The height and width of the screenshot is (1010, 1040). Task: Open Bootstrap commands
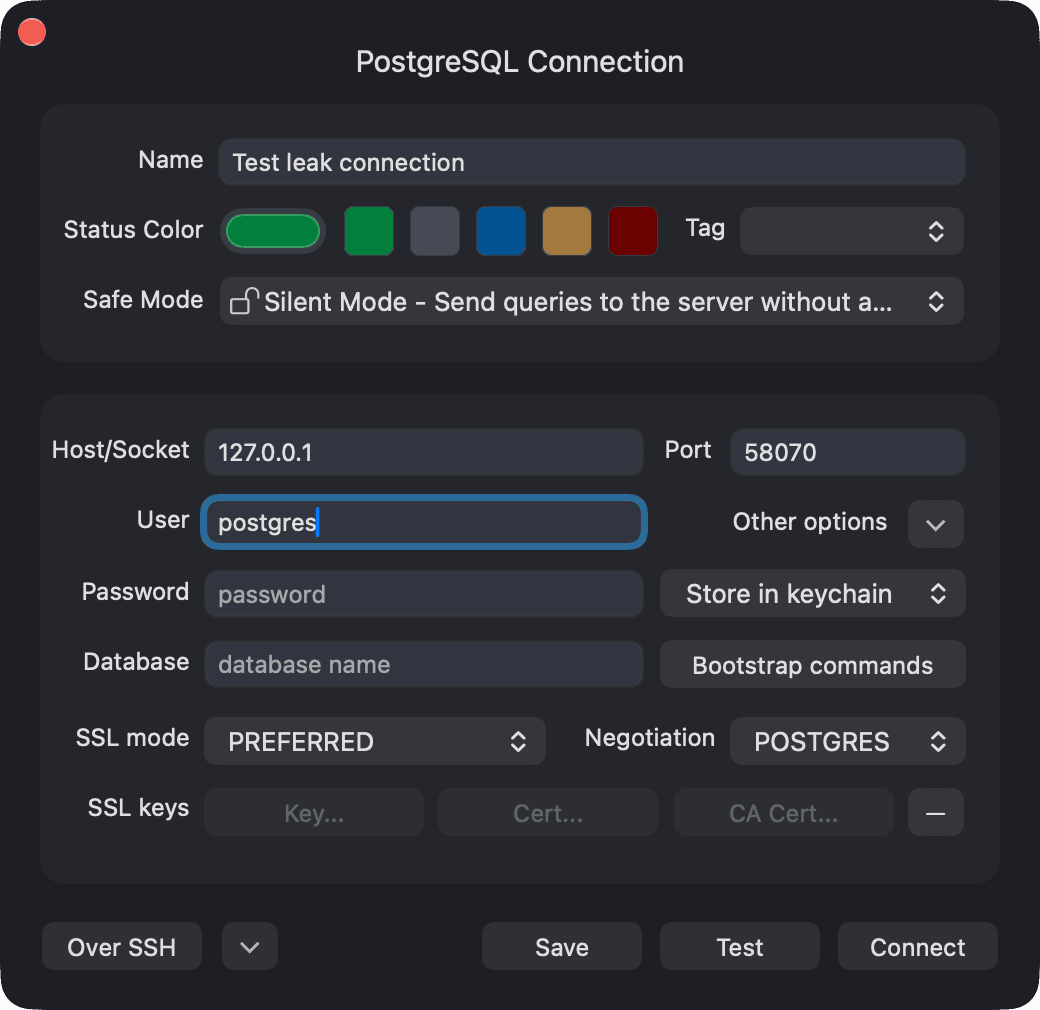[x=812, y=664]
